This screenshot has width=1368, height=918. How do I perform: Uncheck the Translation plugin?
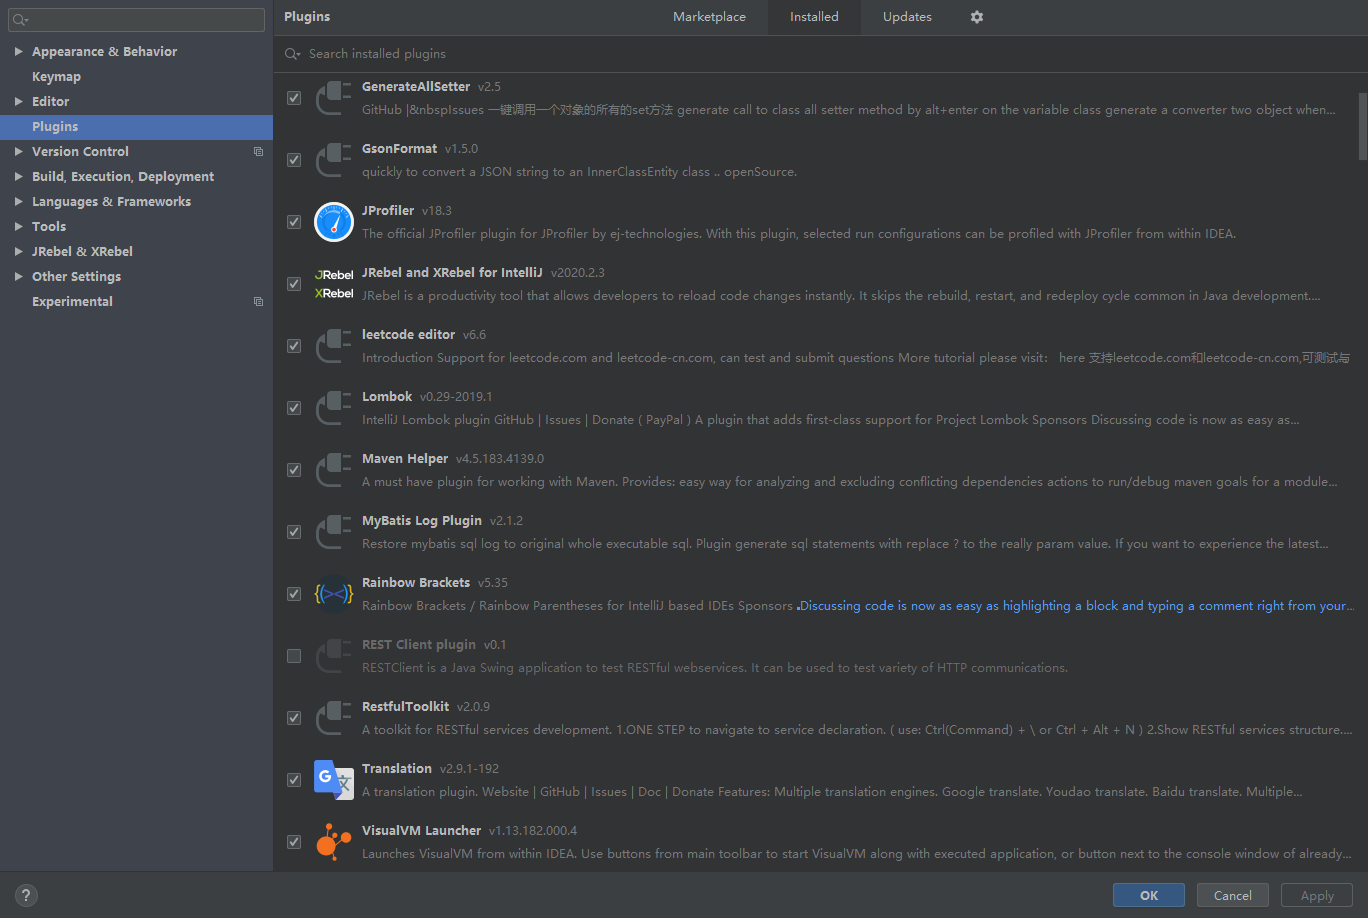click(294, 780)
